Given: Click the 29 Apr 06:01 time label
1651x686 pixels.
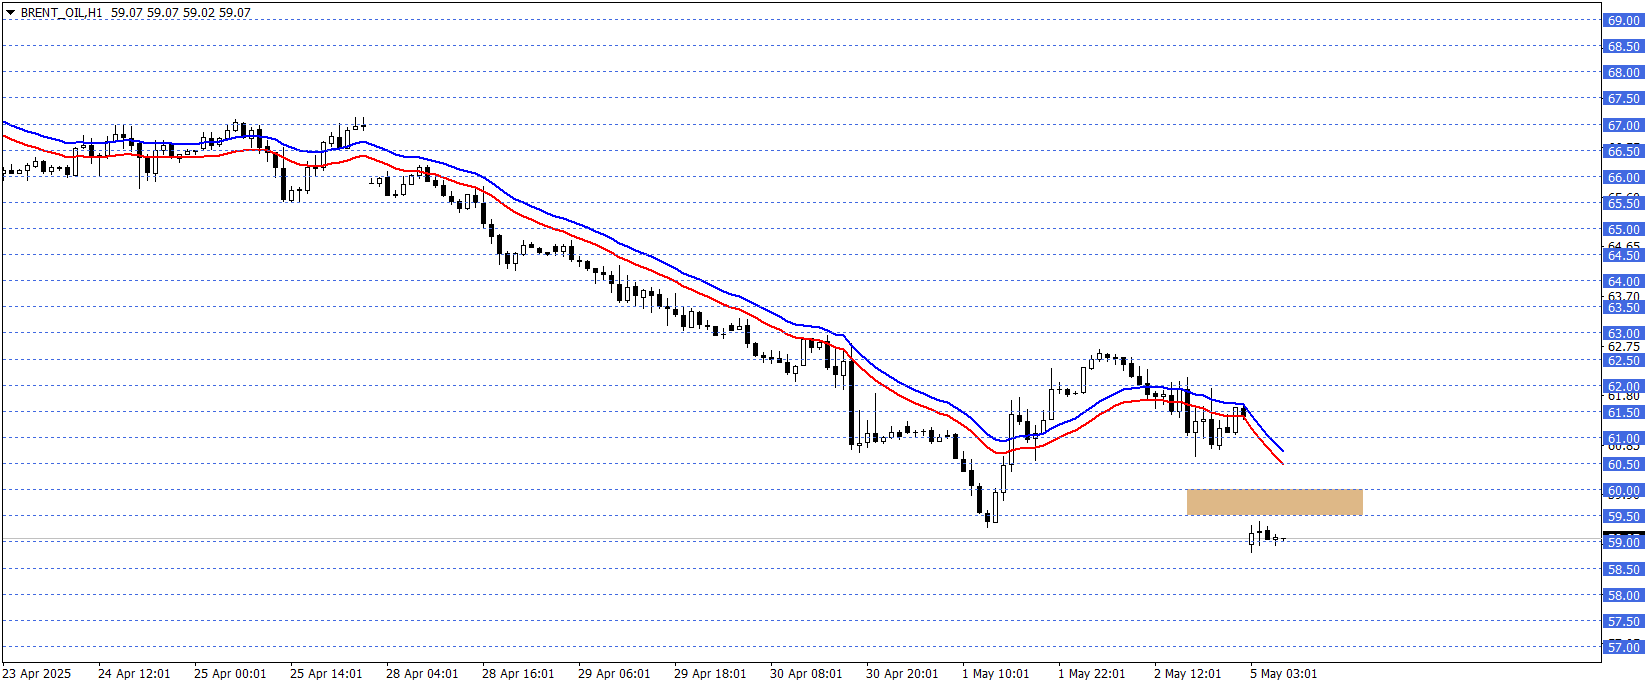Looking at the screenshot, I should point(614,673).
